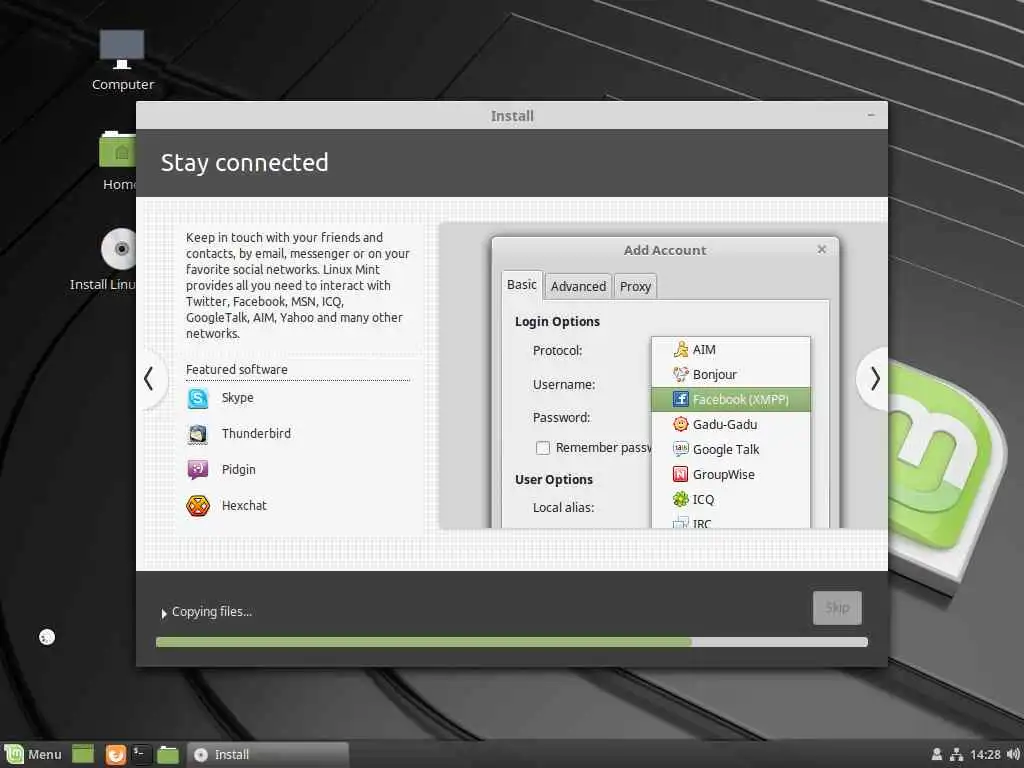
Task: Click the Local alias: label
Action: click(x=564, y=507)
